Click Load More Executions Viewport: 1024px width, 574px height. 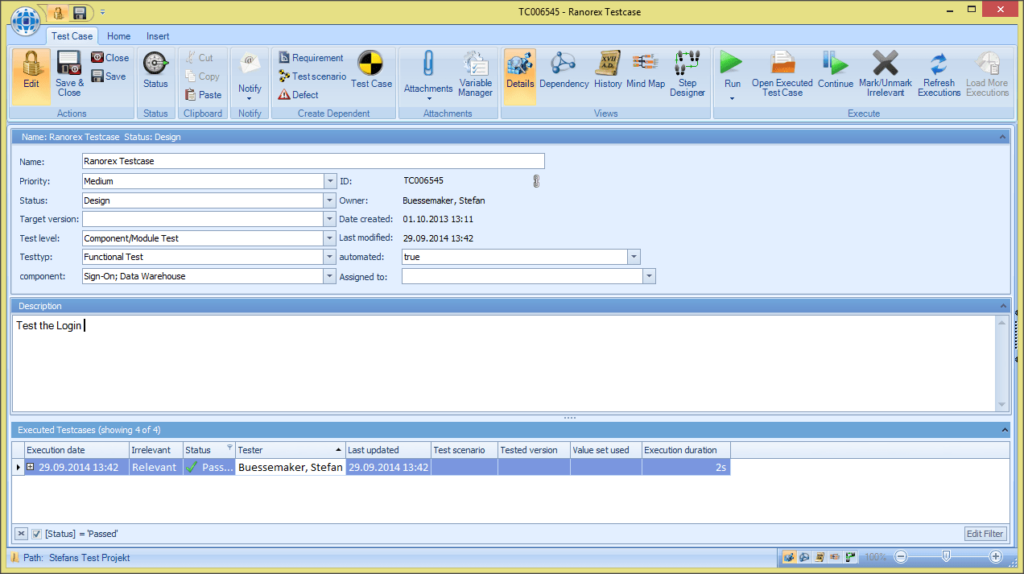click(987, 74)
